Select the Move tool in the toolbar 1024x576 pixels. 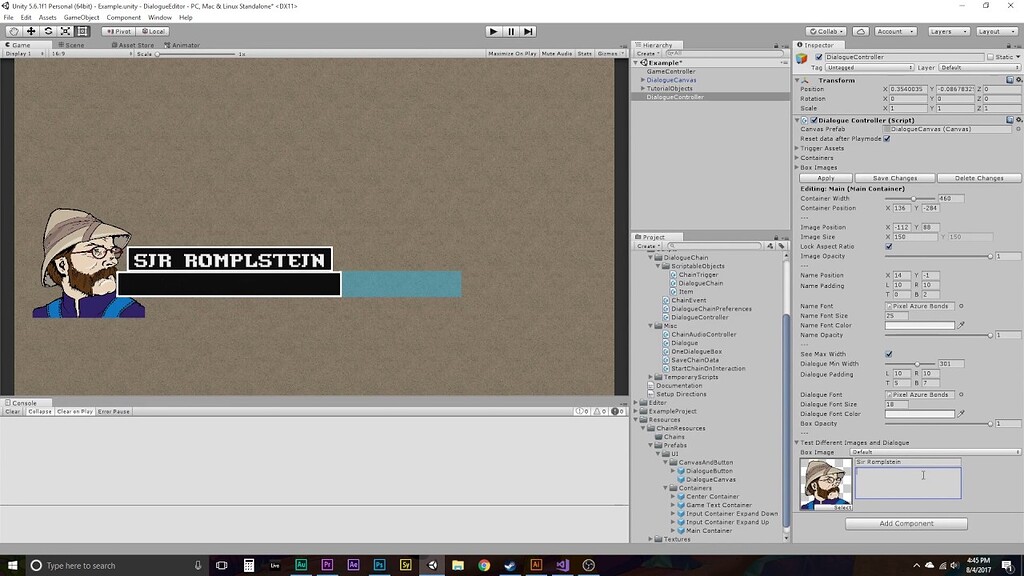pyautogui.click(x=30, y=31)
